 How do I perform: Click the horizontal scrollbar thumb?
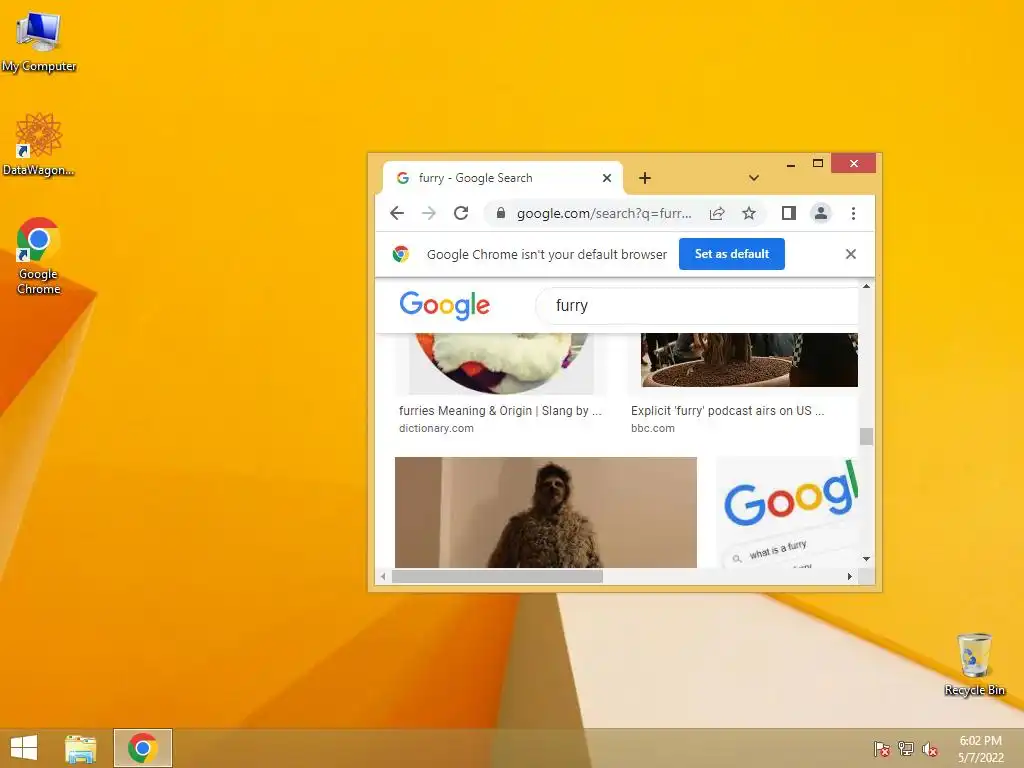click(x=497, y=576)
